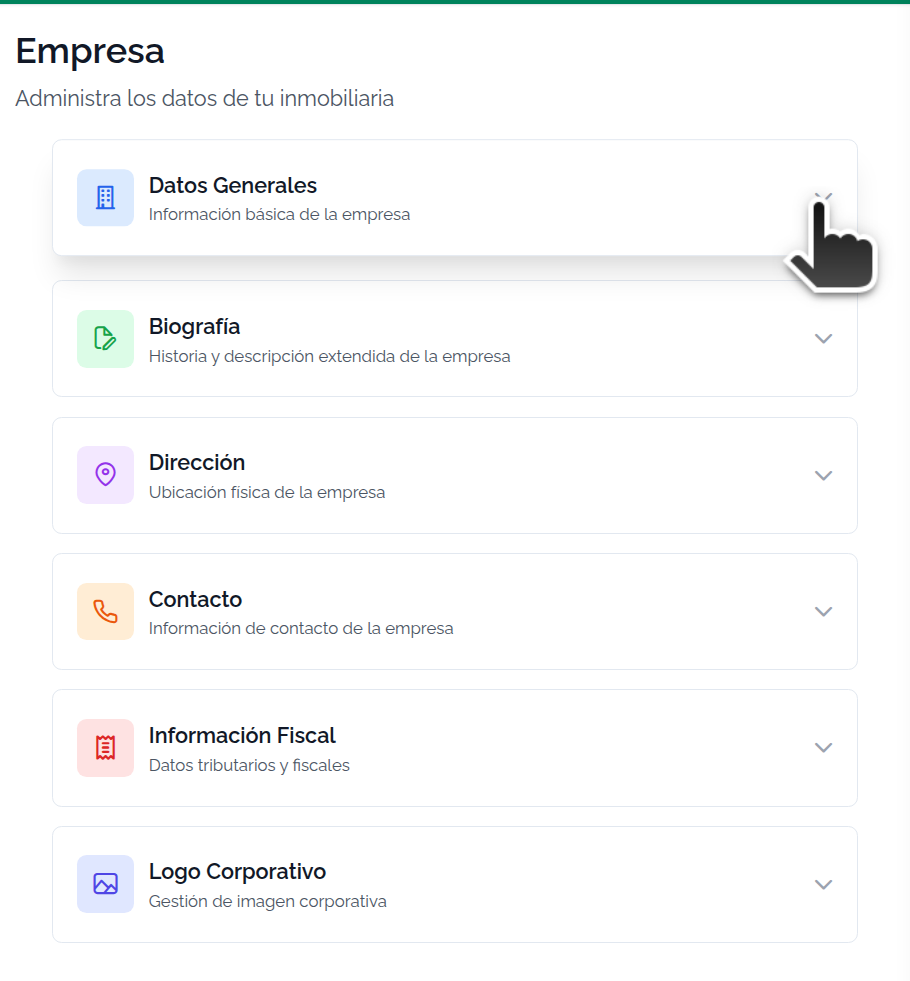Open the Logo Corporativo chevron

click(823, 884)
